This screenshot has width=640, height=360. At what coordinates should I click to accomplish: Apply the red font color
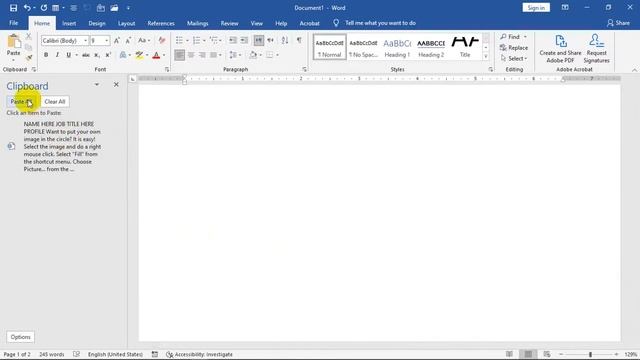click(x=156, y=55)
